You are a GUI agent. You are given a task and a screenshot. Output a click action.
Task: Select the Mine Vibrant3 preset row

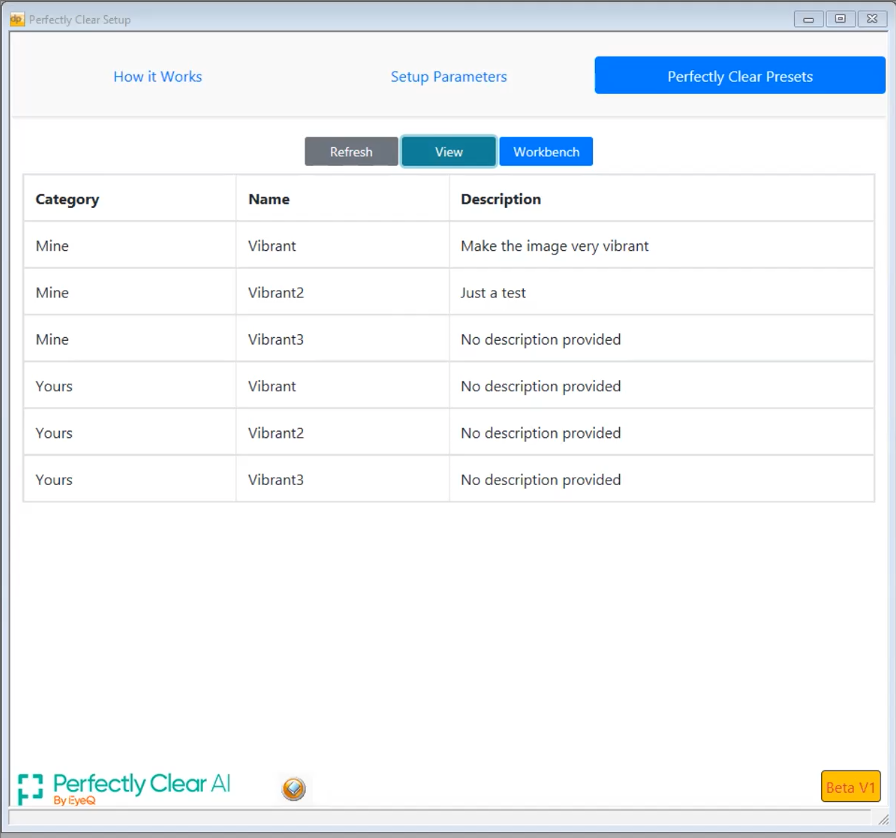[449, 339]
